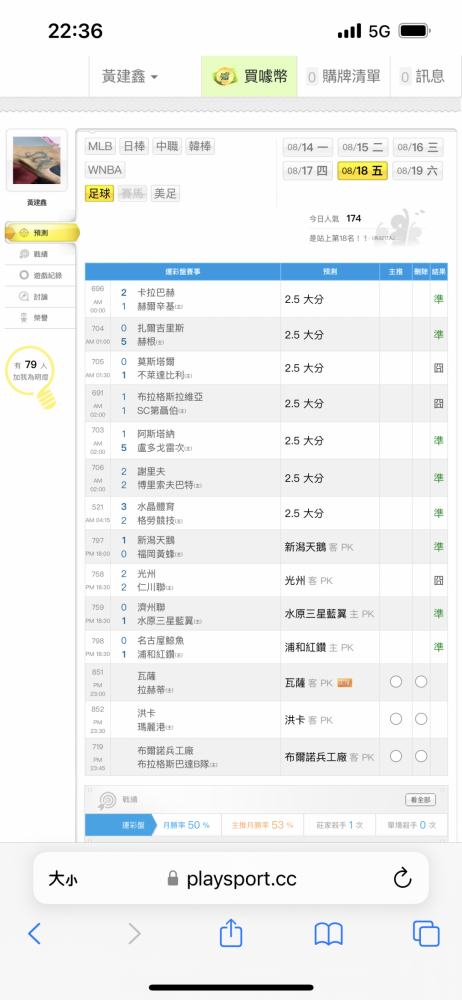Open Safari bookmarks book icon
462x1000 pixels.
pos(329,934)
